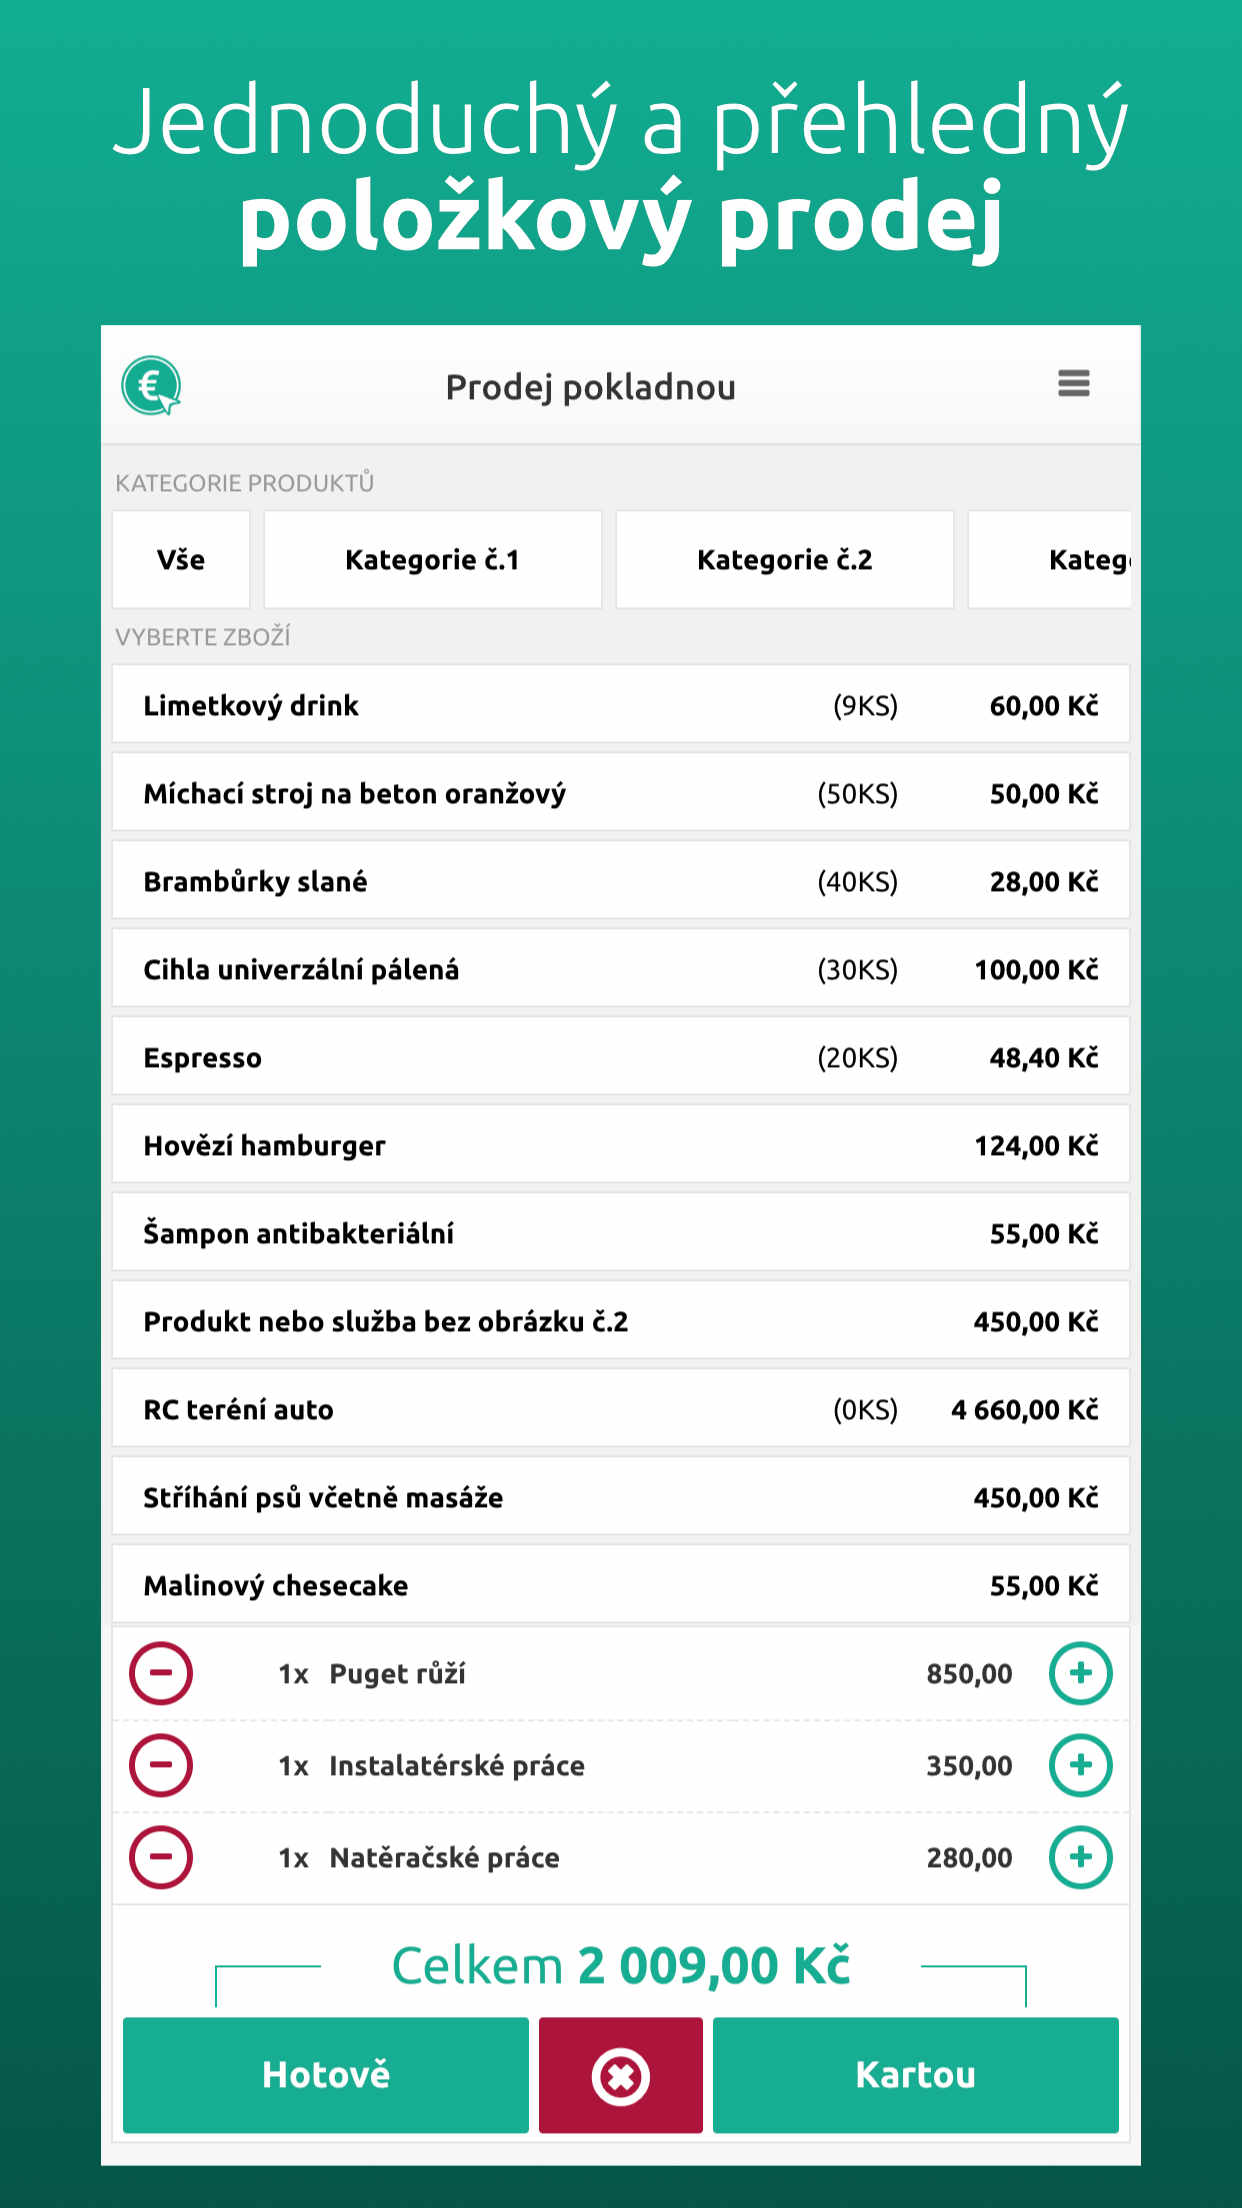Pay in cash with Hotově
Viewport: 1242px width, 2208px height.
click(326, 2075)
